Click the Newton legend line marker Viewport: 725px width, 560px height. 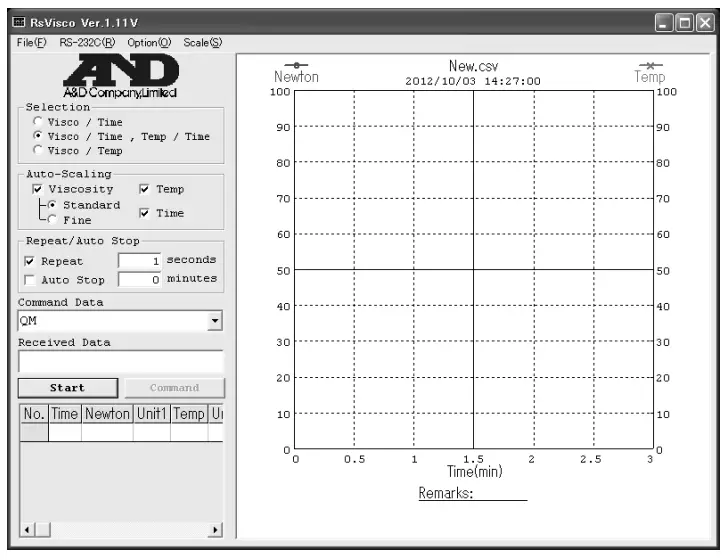coord(296,65)
